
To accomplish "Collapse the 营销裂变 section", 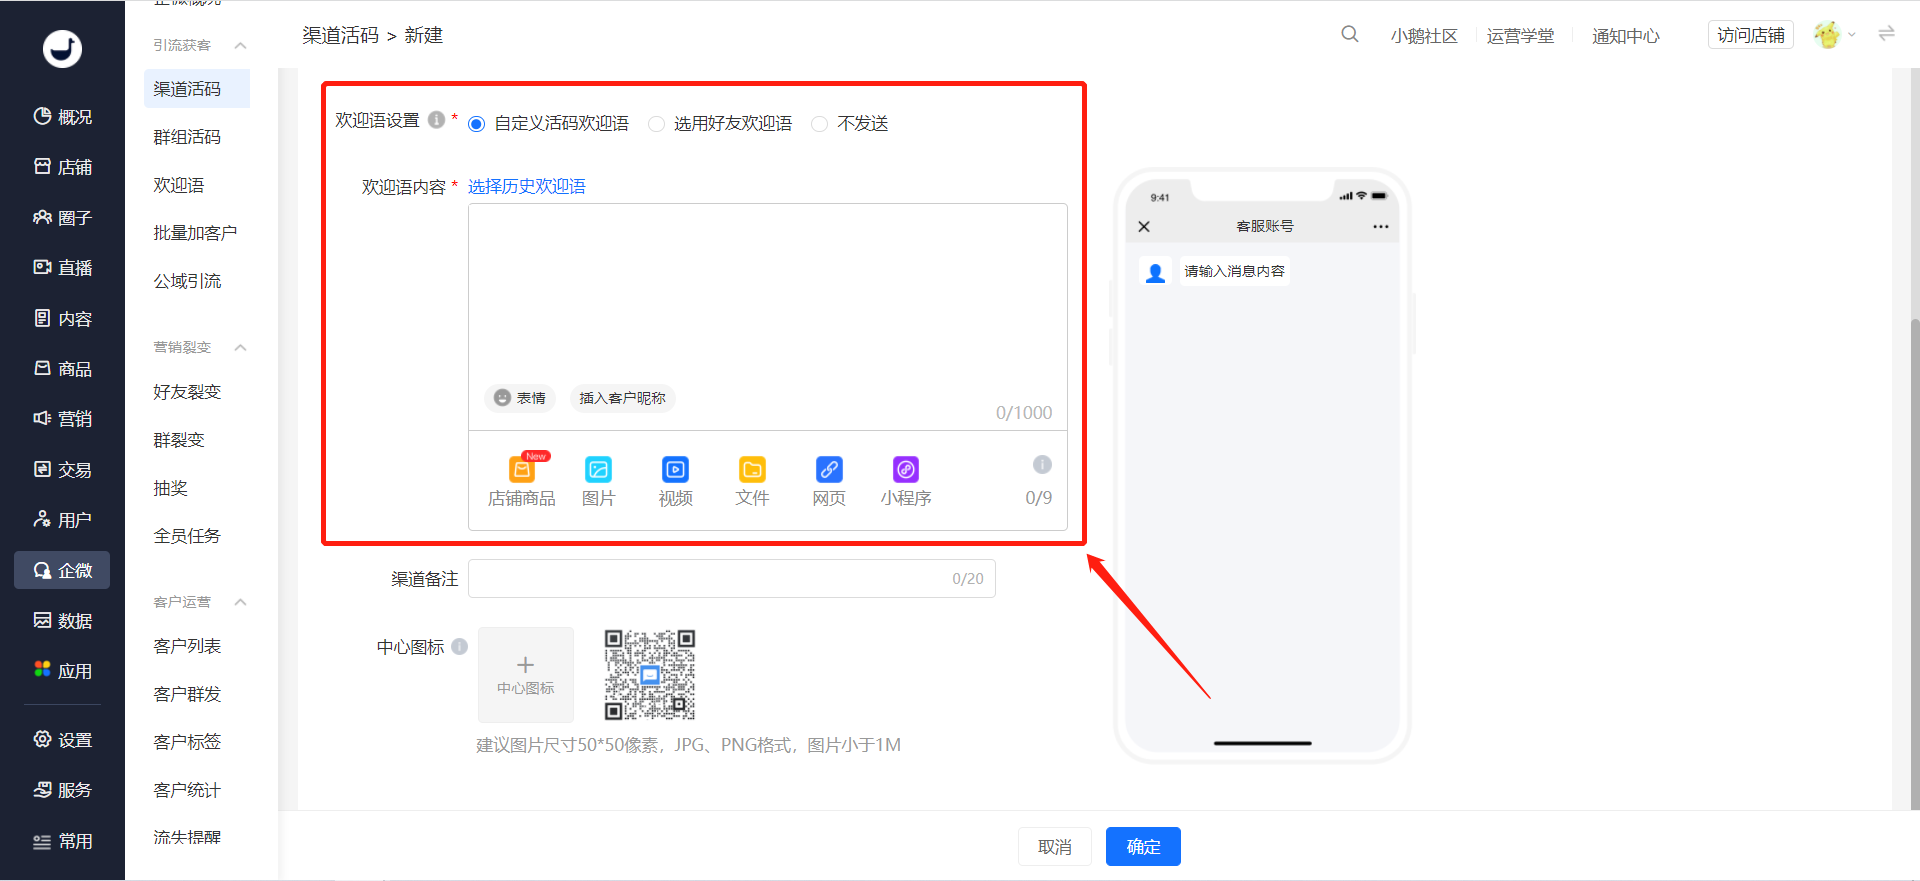I will click(240, 347).
